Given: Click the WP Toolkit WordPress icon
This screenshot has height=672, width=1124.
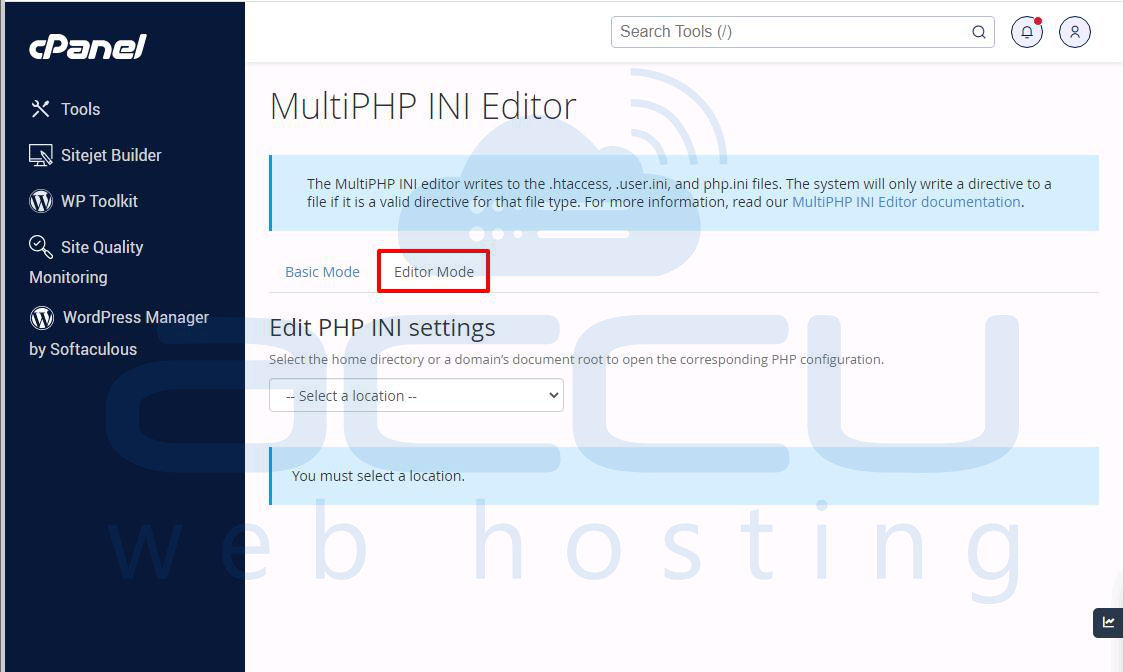Looking at the screenshot, I should (41, 201).
